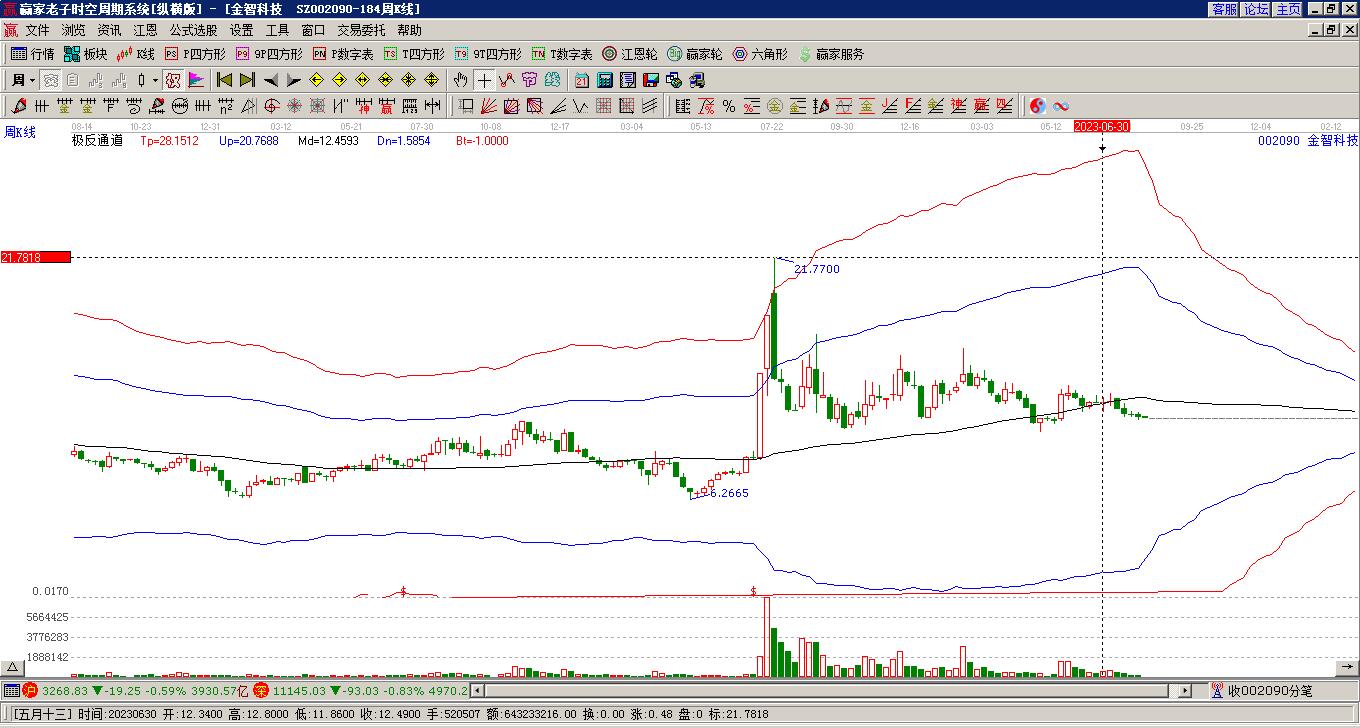The width and height of the screenshot is (1360, 728).
Task: Click the volume panel right arrow
Action: (x=1347, y=667)
